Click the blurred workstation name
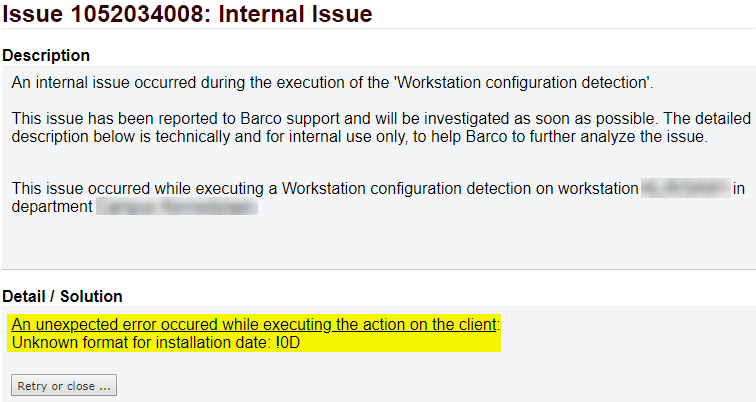 (686, 188)
